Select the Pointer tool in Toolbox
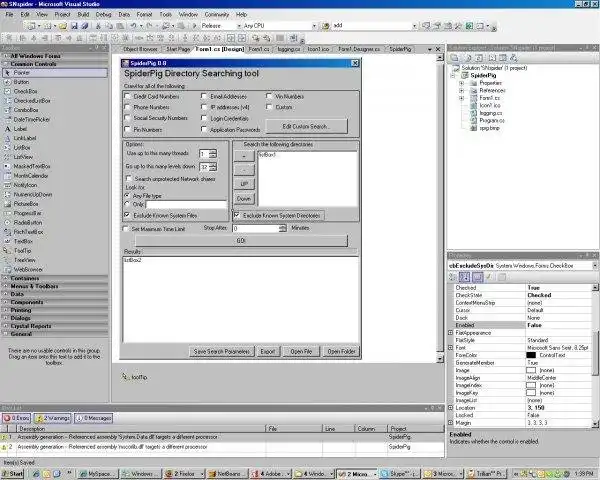This screenshot has width=600, height=480. tap(55, 73)
